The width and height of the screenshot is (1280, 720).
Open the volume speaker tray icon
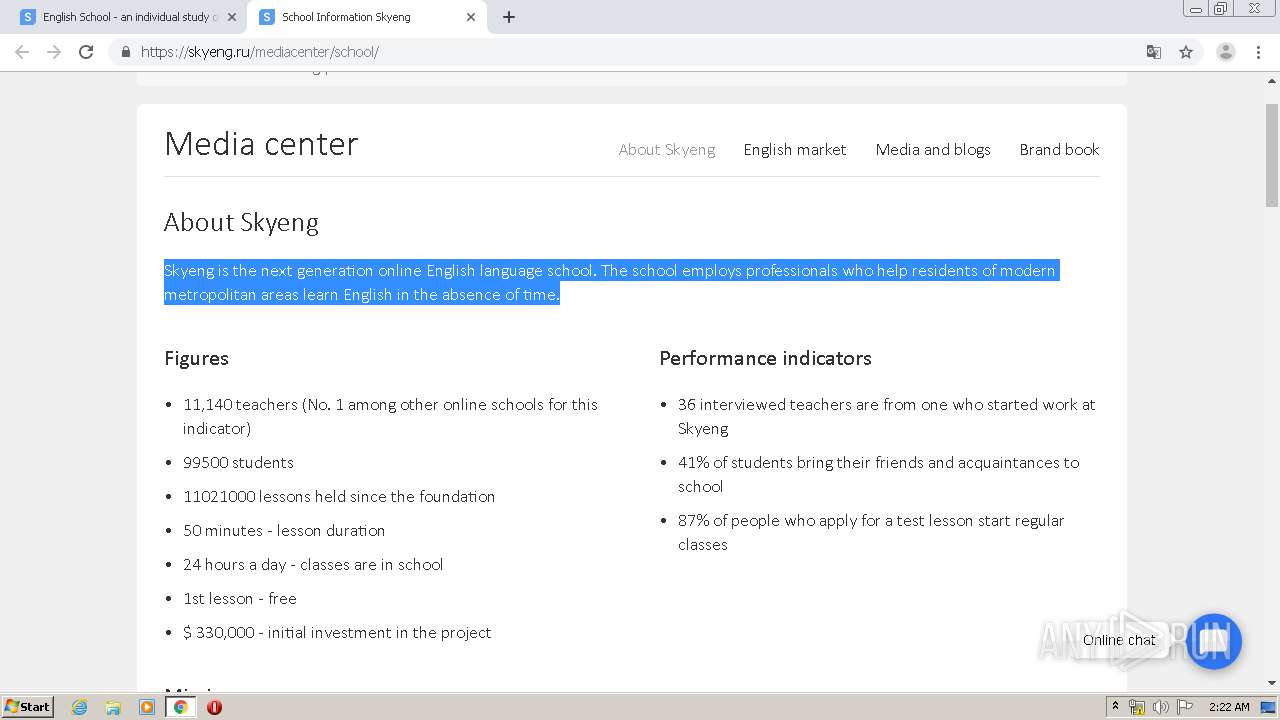1161,707
